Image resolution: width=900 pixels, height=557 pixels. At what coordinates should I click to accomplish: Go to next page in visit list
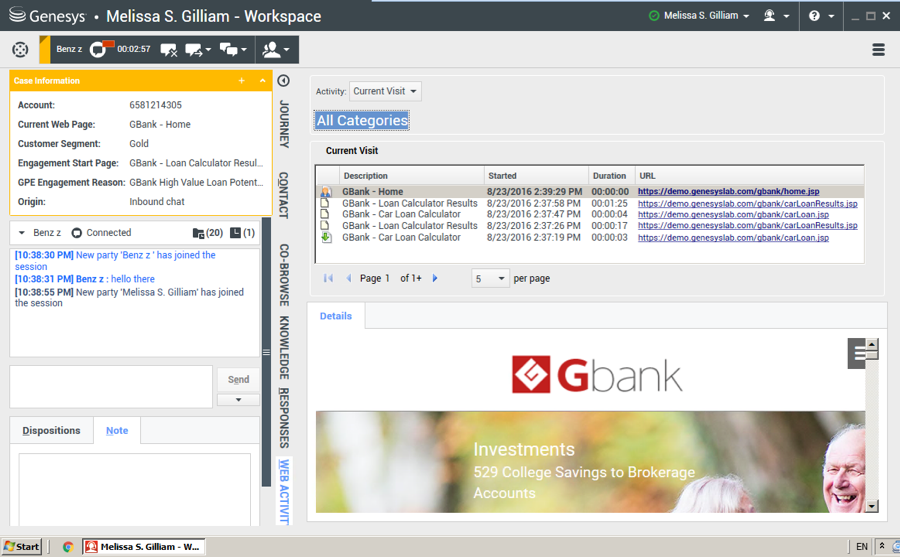point(435,278)
